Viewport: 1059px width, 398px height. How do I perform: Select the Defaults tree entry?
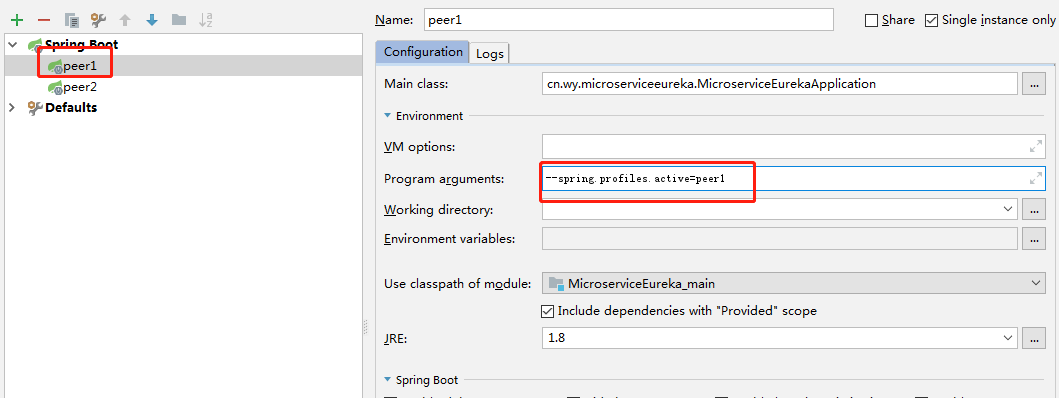(x=71, y=107)
